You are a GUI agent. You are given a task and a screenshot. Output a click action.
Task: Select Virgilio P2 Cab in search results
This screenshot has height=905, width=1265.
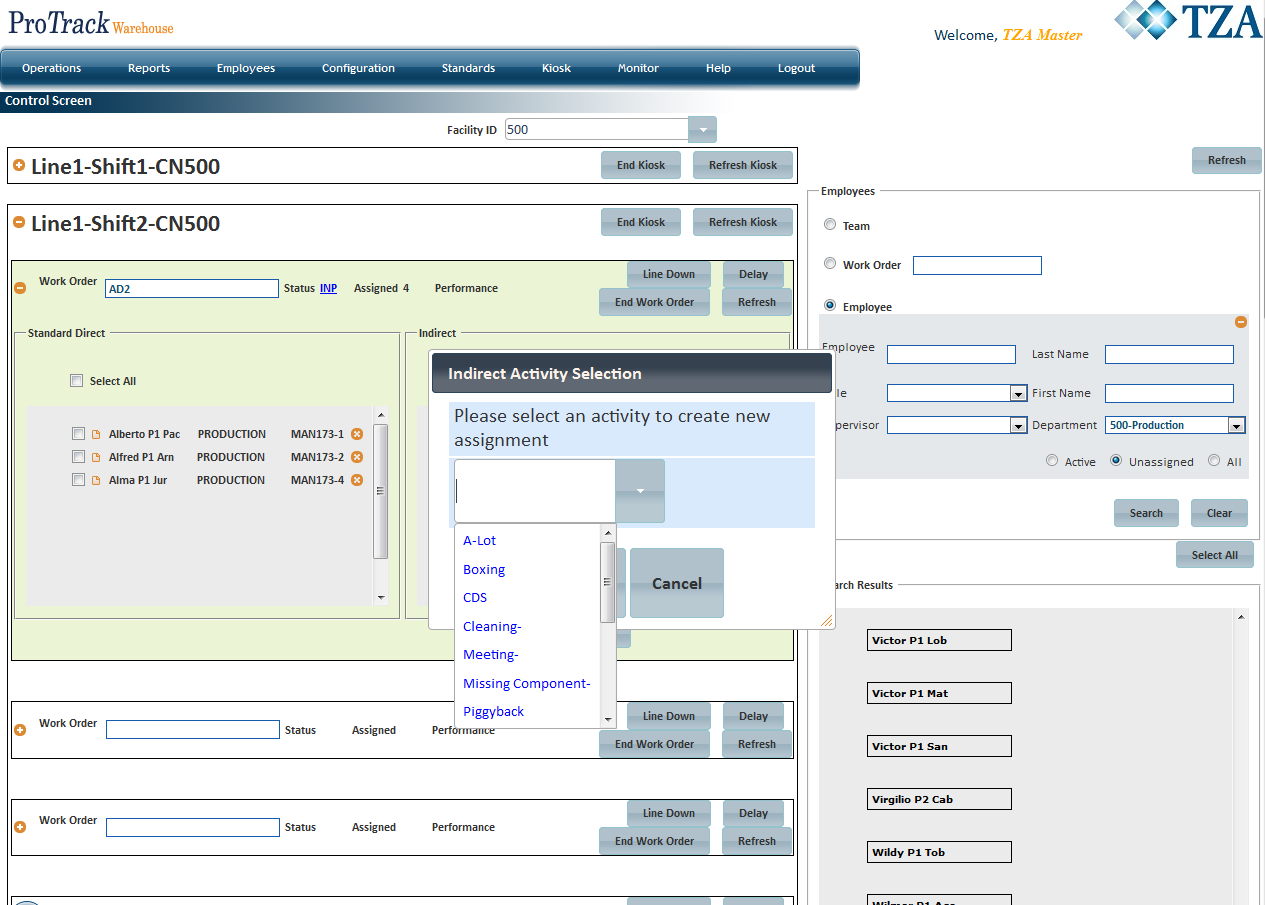pos(939,799)
